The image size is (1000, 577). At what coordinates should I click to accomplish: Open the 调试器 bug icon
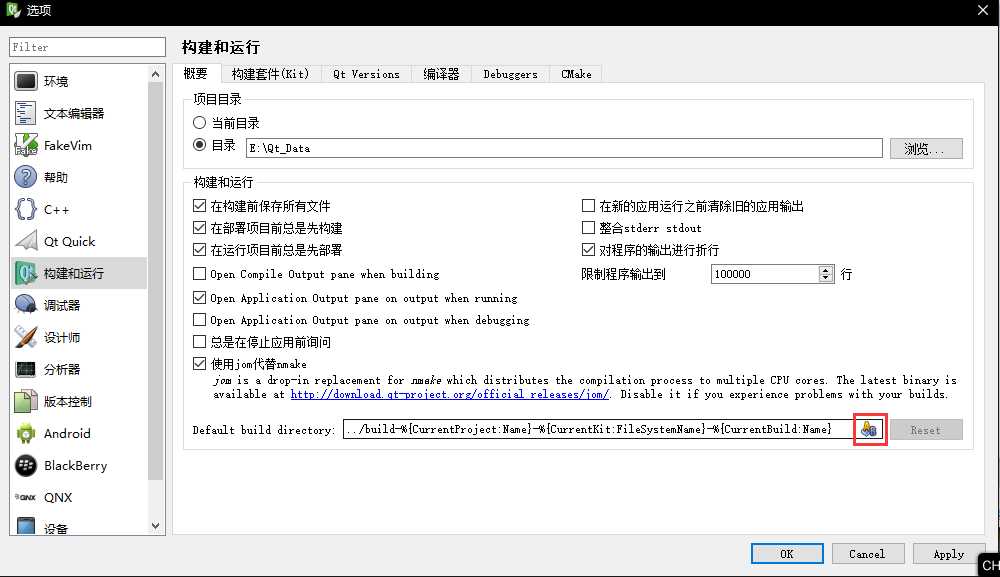pyautogui.click(x=26, y=305)
